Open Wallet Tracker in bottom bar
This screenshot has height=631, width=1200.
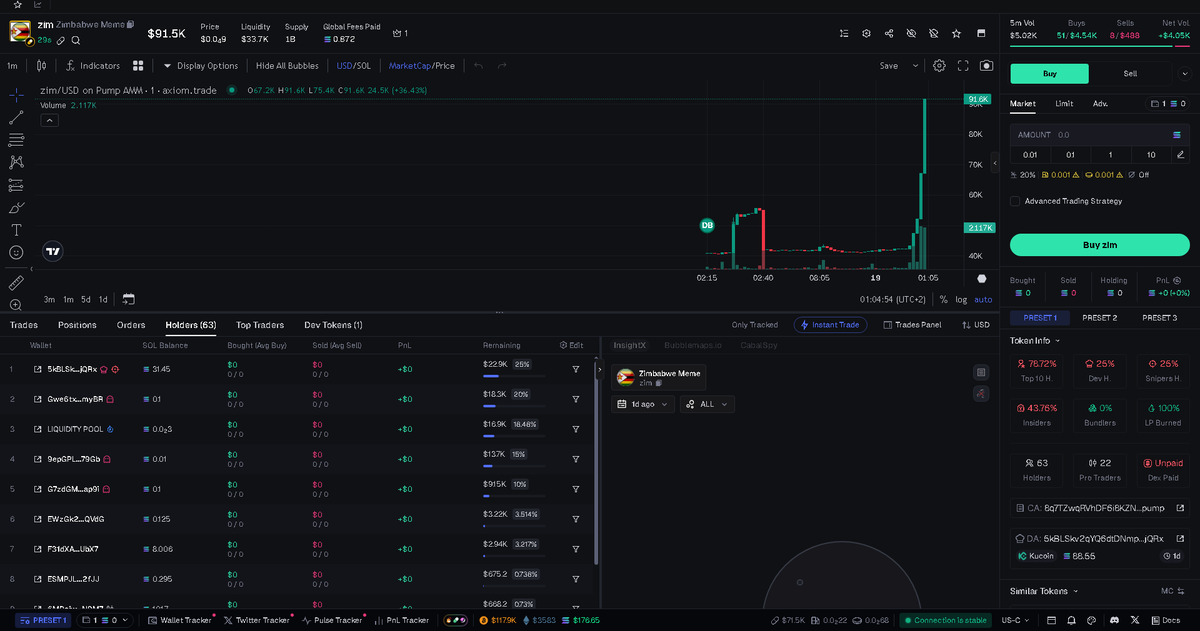click(180, 620)
